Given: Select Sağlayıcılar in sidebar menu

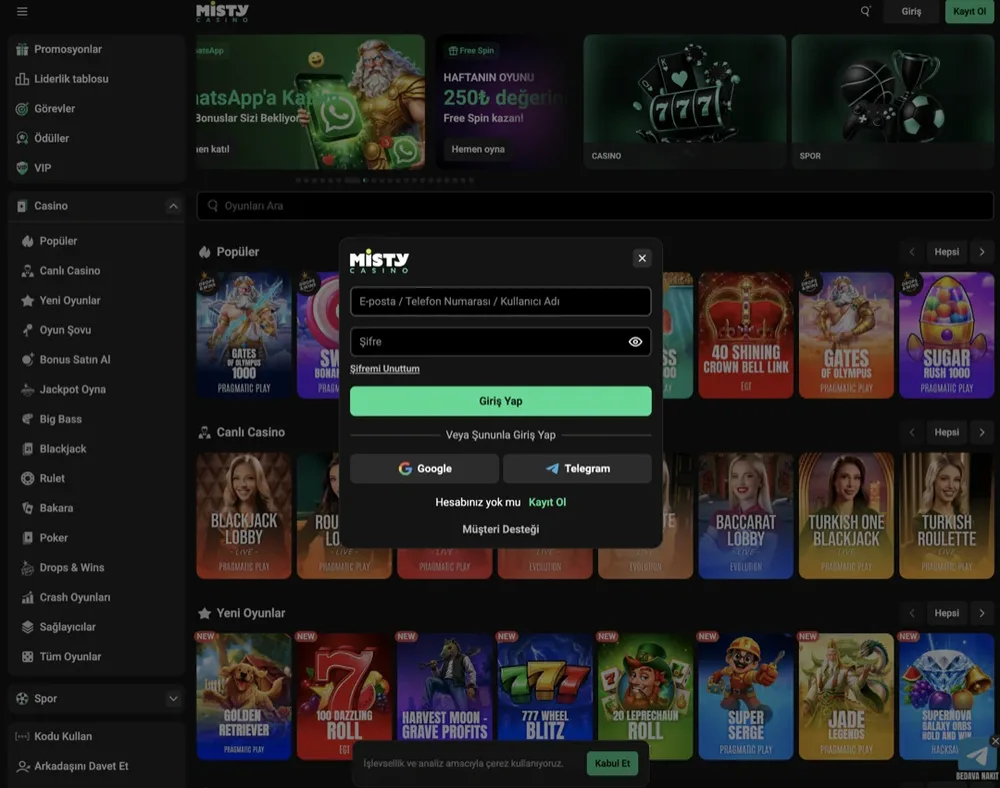Looking at the screenshot, I should [96, 627].
